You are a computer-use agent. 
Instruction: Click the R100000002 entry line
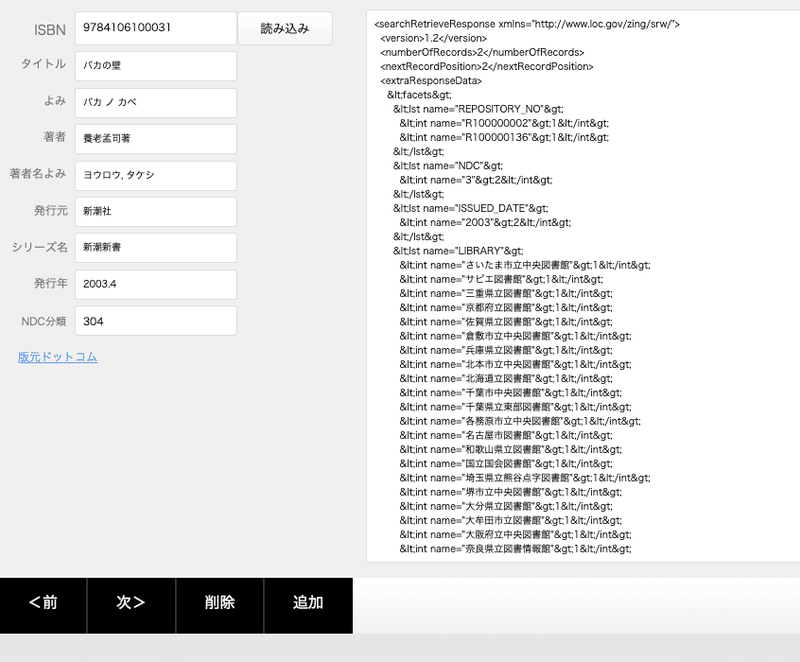point(504,123)
